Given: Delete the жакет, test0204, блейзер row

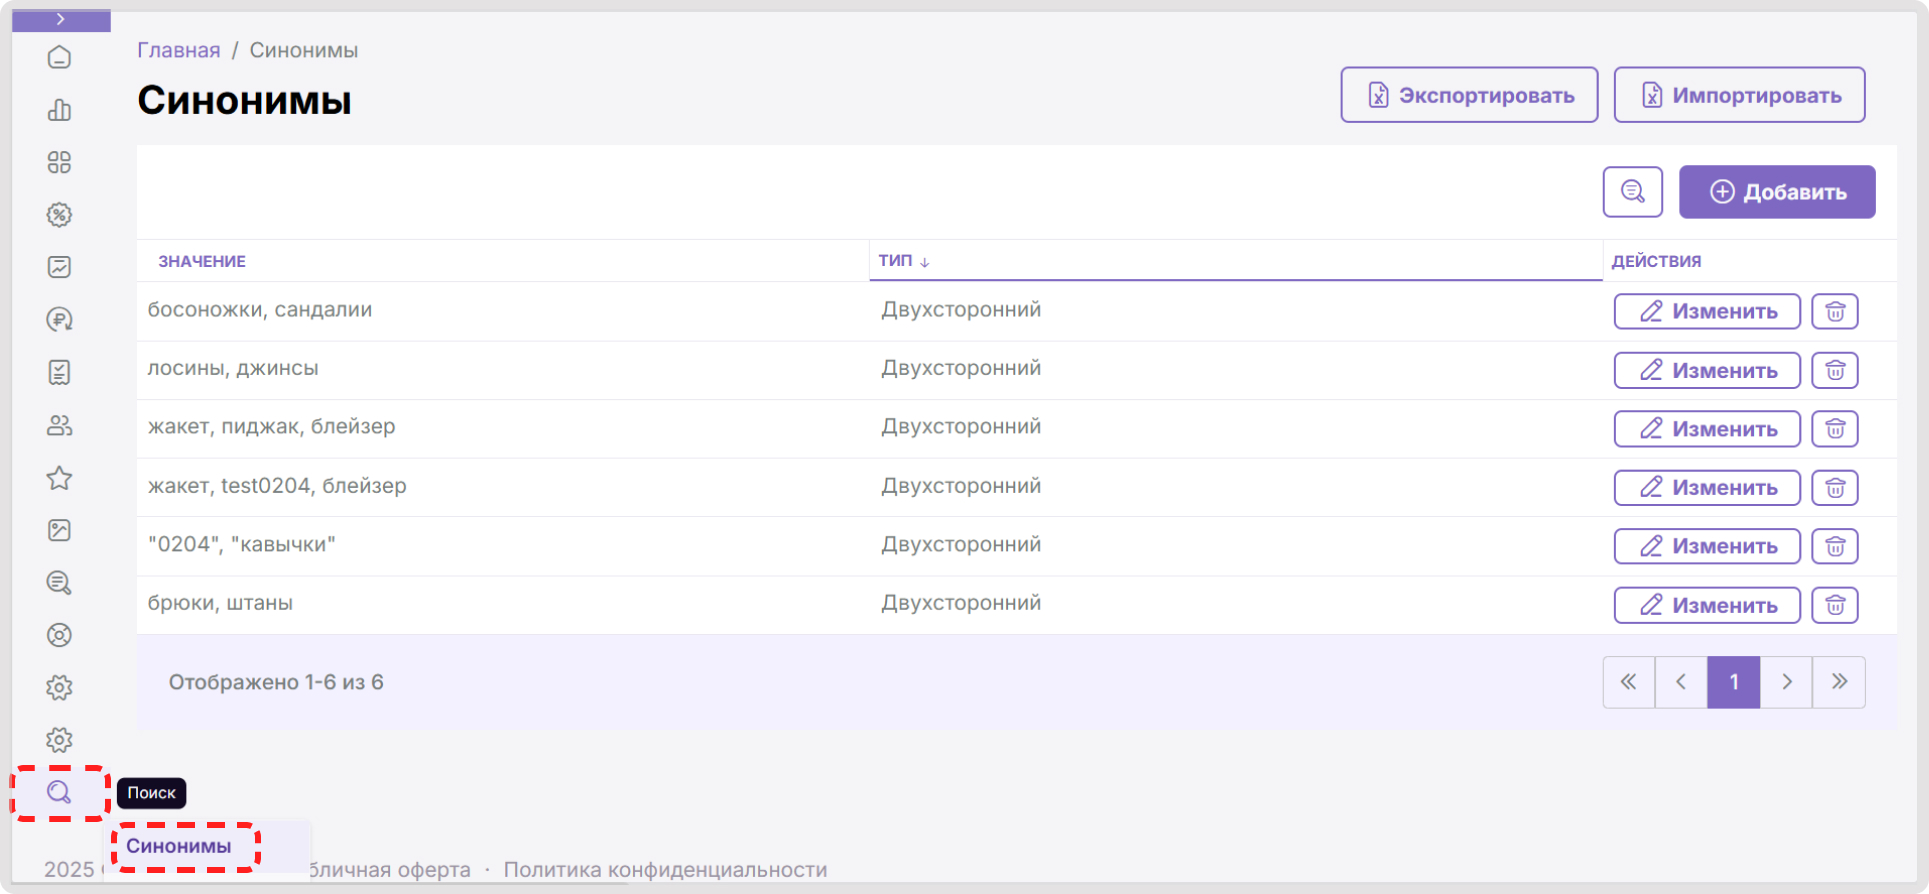Looking at the screenshot, I should coord(1835,488).
